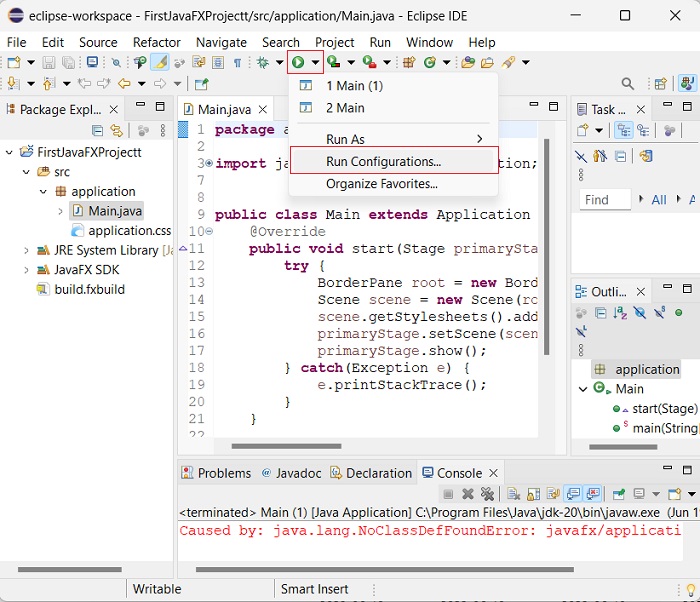Select Run Configurations... from the menu

tap(383, 161)
